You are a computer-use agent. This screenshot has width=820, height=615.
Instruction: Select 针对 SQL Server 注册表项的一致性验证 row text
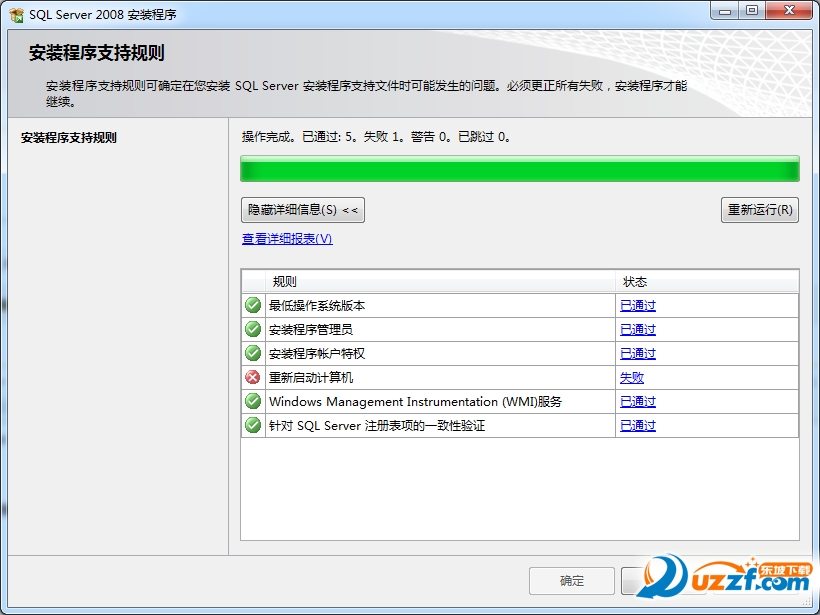pyautogui.click(x=377, y=426)
